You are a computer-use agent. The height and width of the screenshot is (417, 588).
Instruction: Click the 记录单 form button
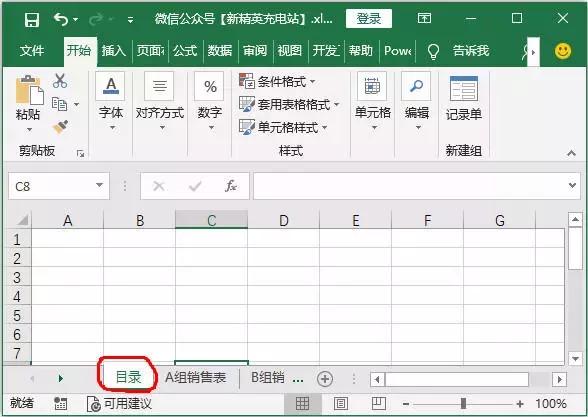464,98
